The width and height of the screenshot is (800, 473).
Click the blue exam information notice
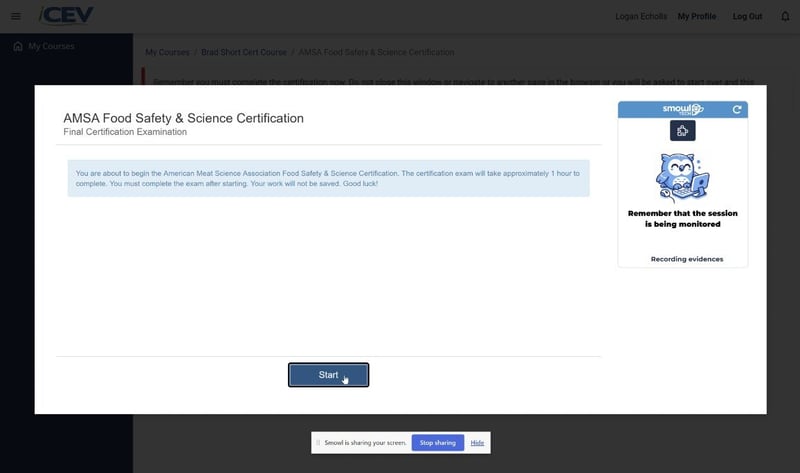(329, 179)
